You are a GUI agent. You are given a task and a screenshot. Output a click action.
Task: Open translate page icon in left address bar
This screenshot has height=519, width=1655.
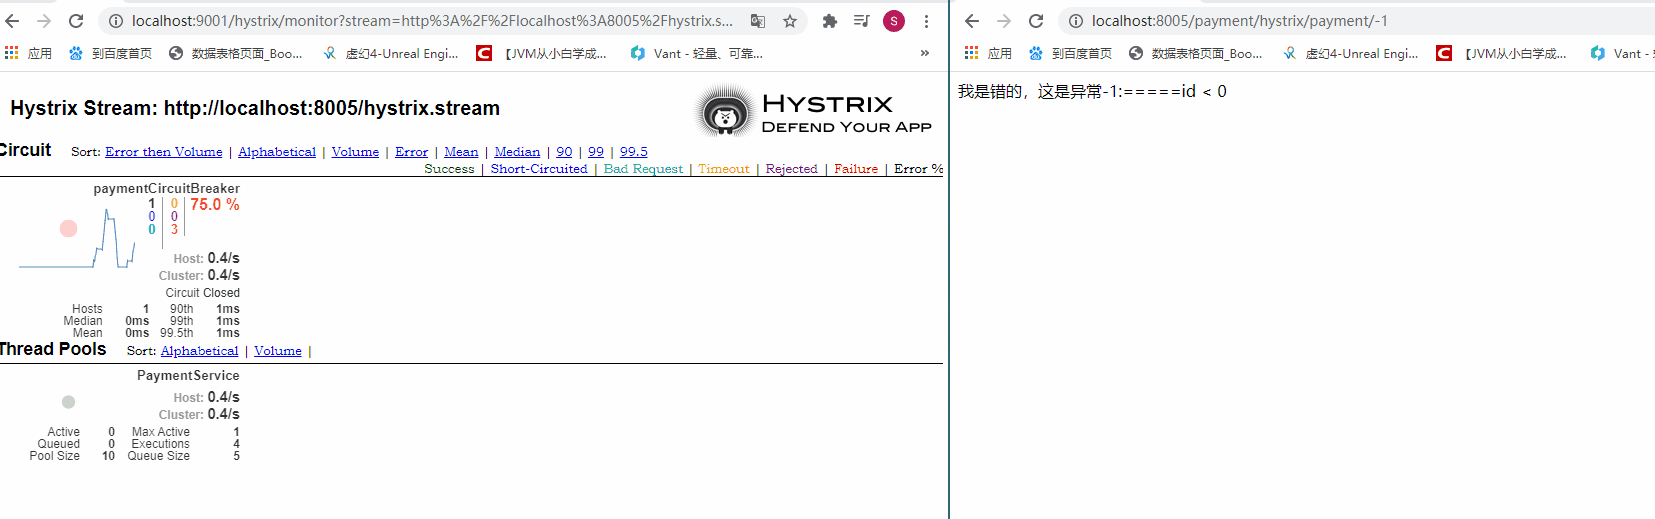coord(758,21)
